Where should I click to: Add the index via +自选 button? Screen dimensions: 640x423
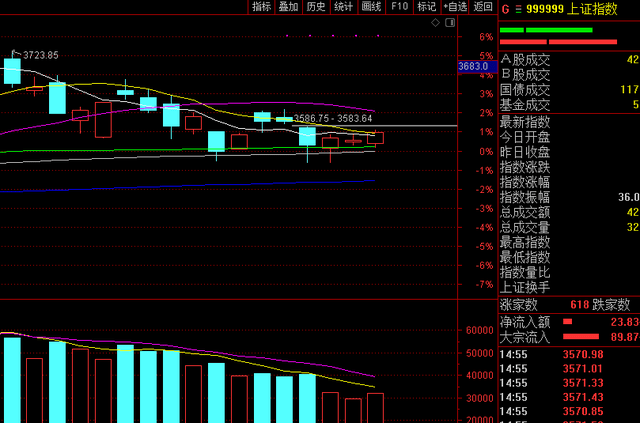tap(455, 7)
